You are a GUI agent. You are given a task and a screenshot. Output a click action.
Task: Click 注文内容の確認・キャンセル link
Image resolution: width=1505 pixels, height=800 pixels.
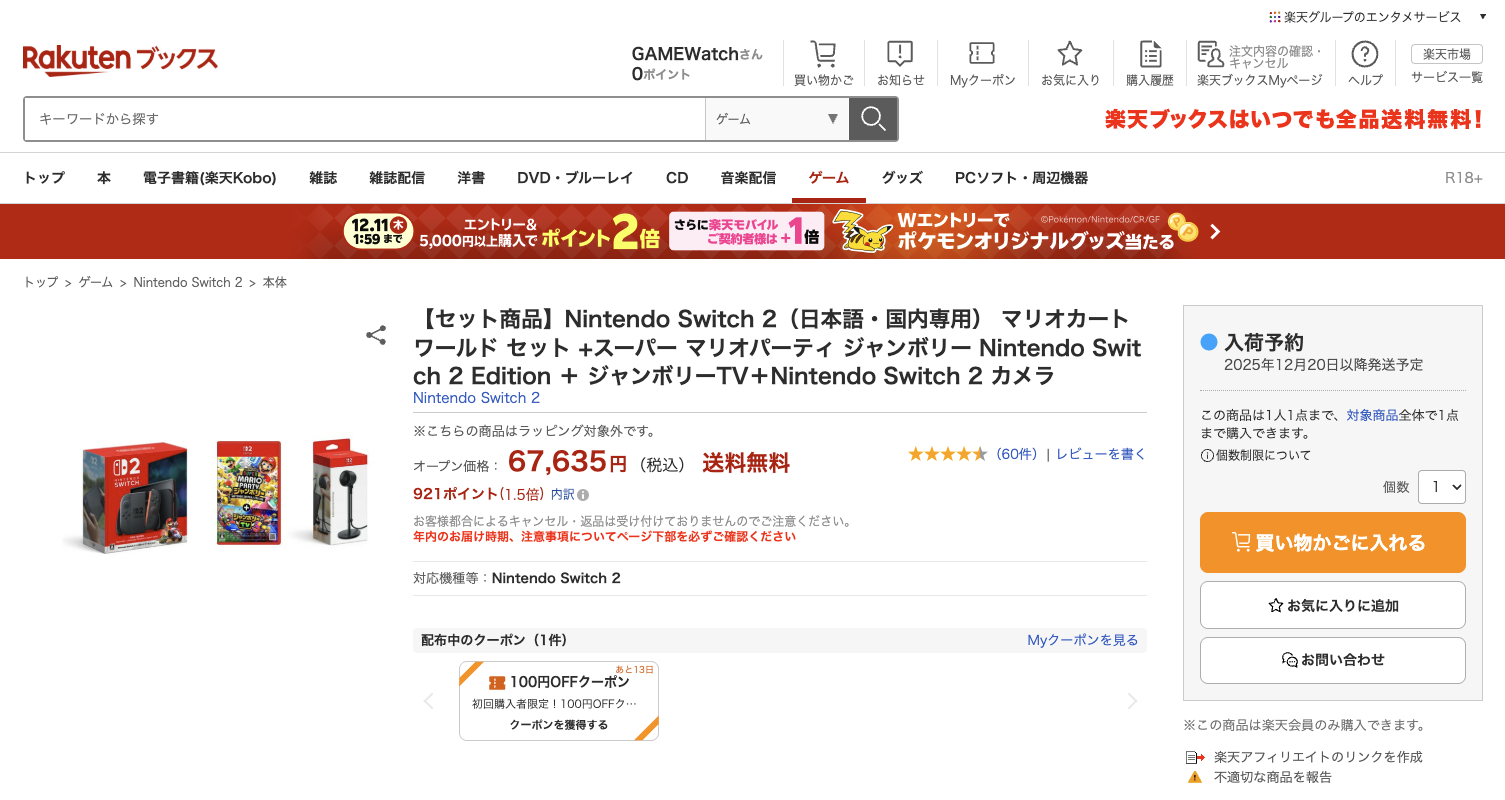[1276, 56]
